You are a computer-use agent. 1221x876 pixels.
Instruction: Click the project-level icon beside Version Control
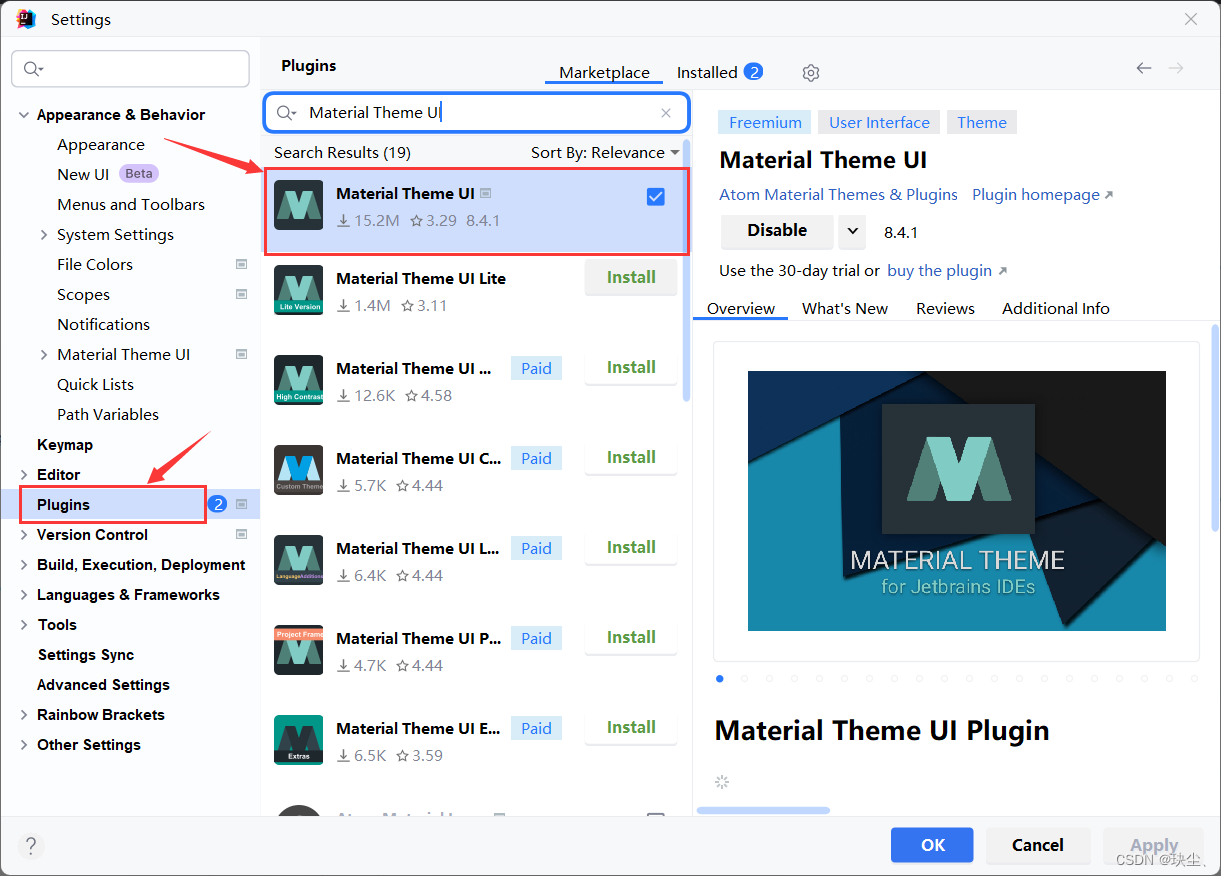pyautogui.click(x=241, y=534)
